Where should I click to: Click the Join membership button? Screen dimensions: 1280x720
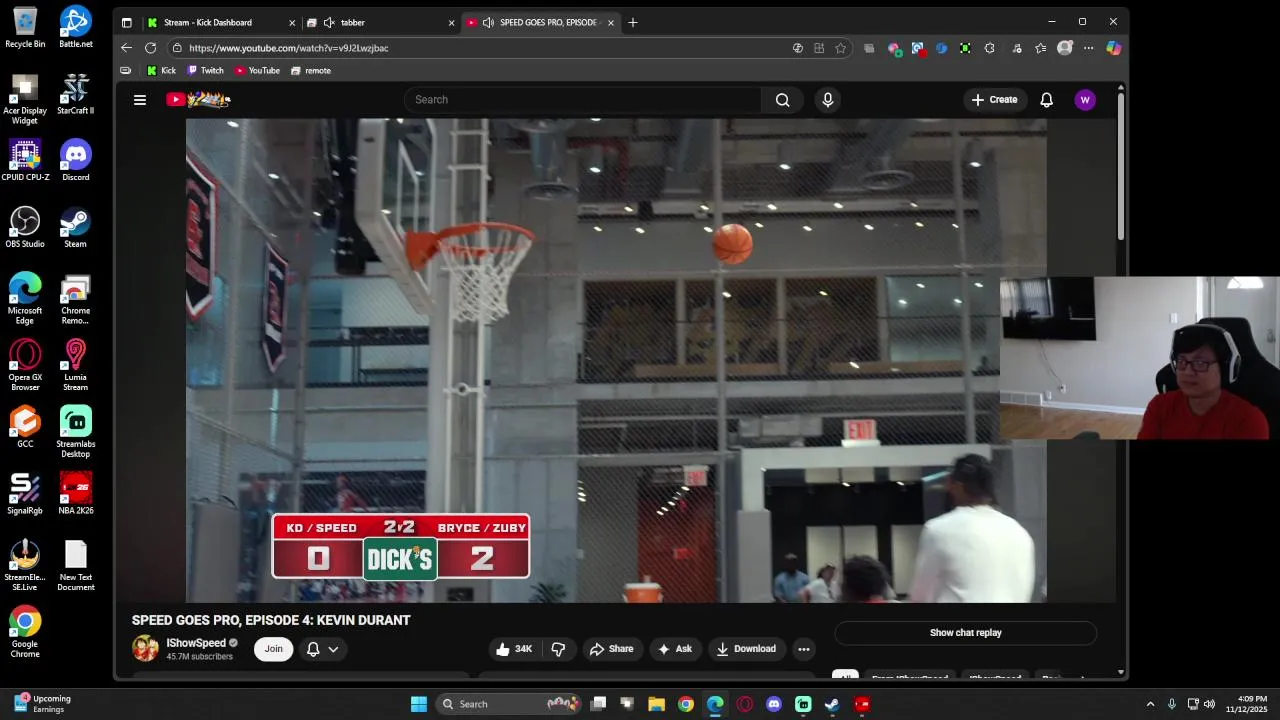tap(273, 649)
